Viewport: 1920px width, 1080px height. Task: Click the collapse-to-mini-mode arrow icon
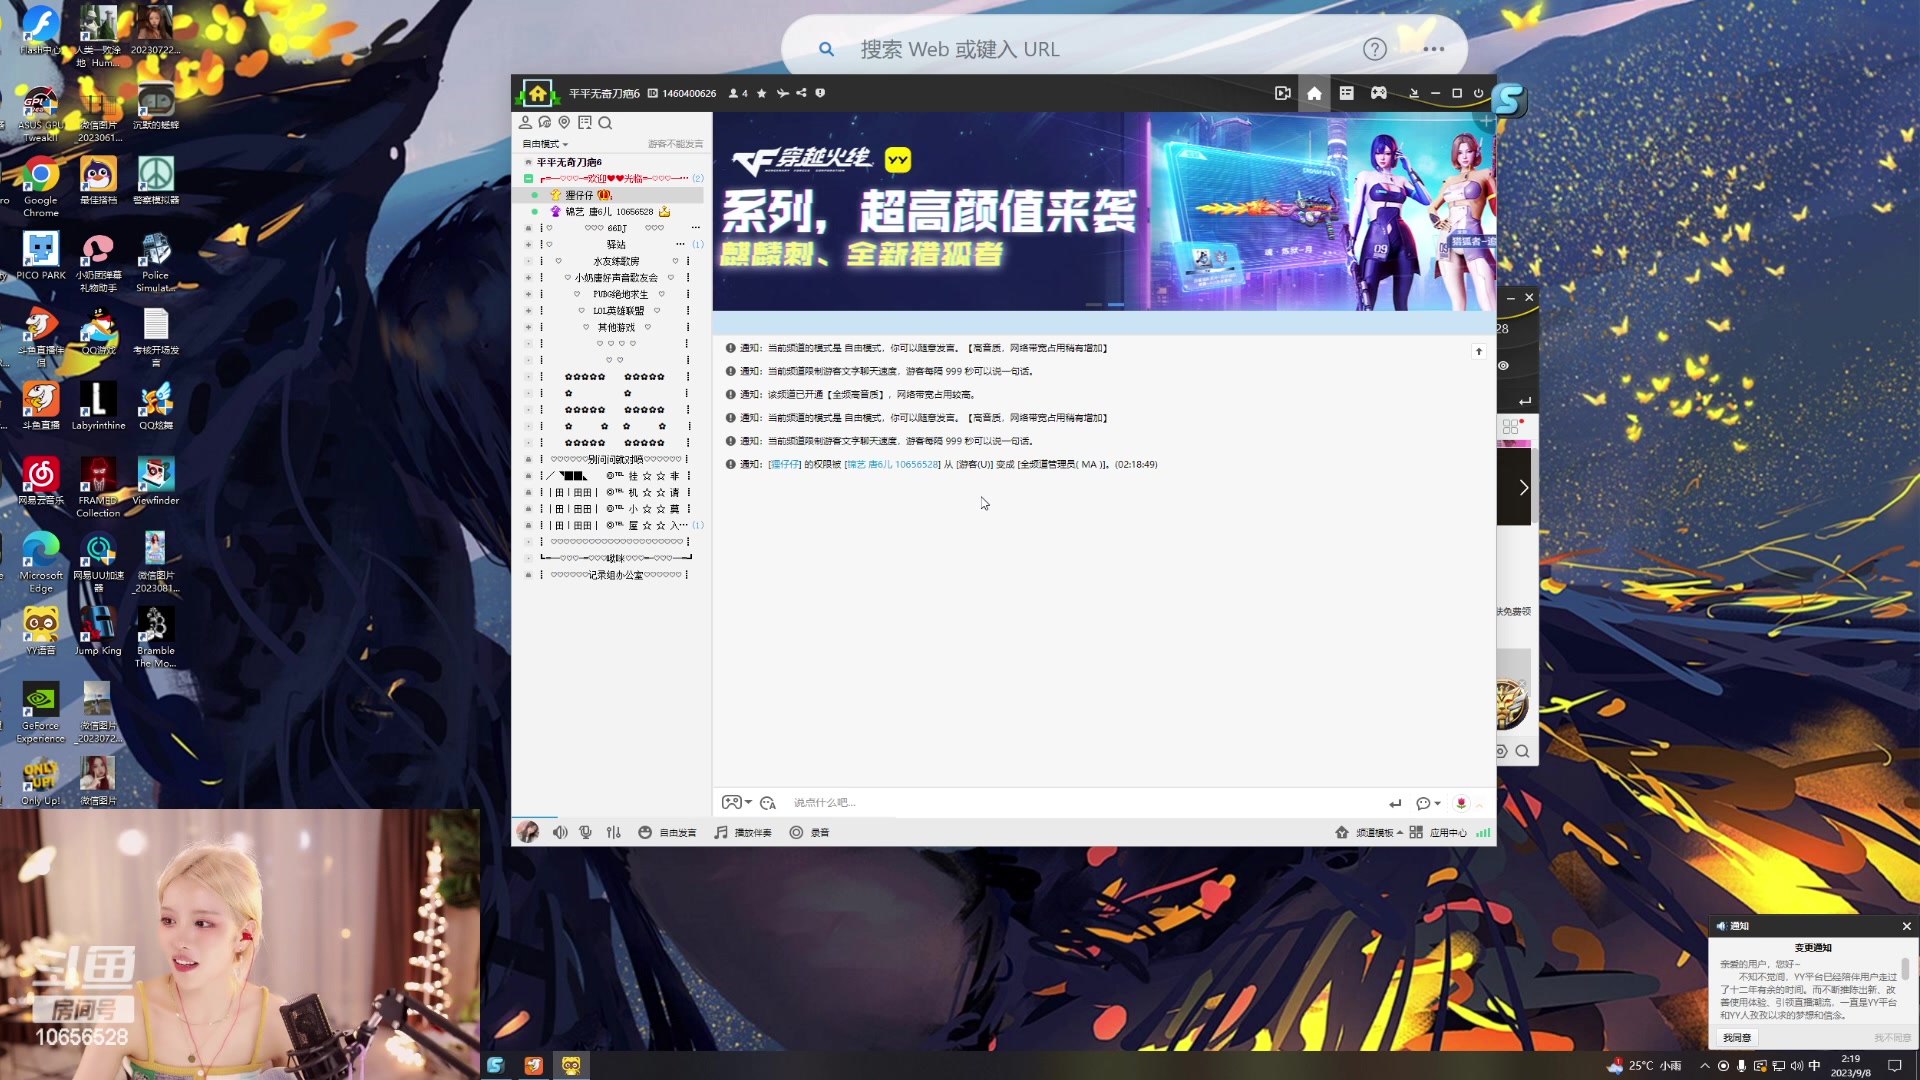pos(1414,93)
